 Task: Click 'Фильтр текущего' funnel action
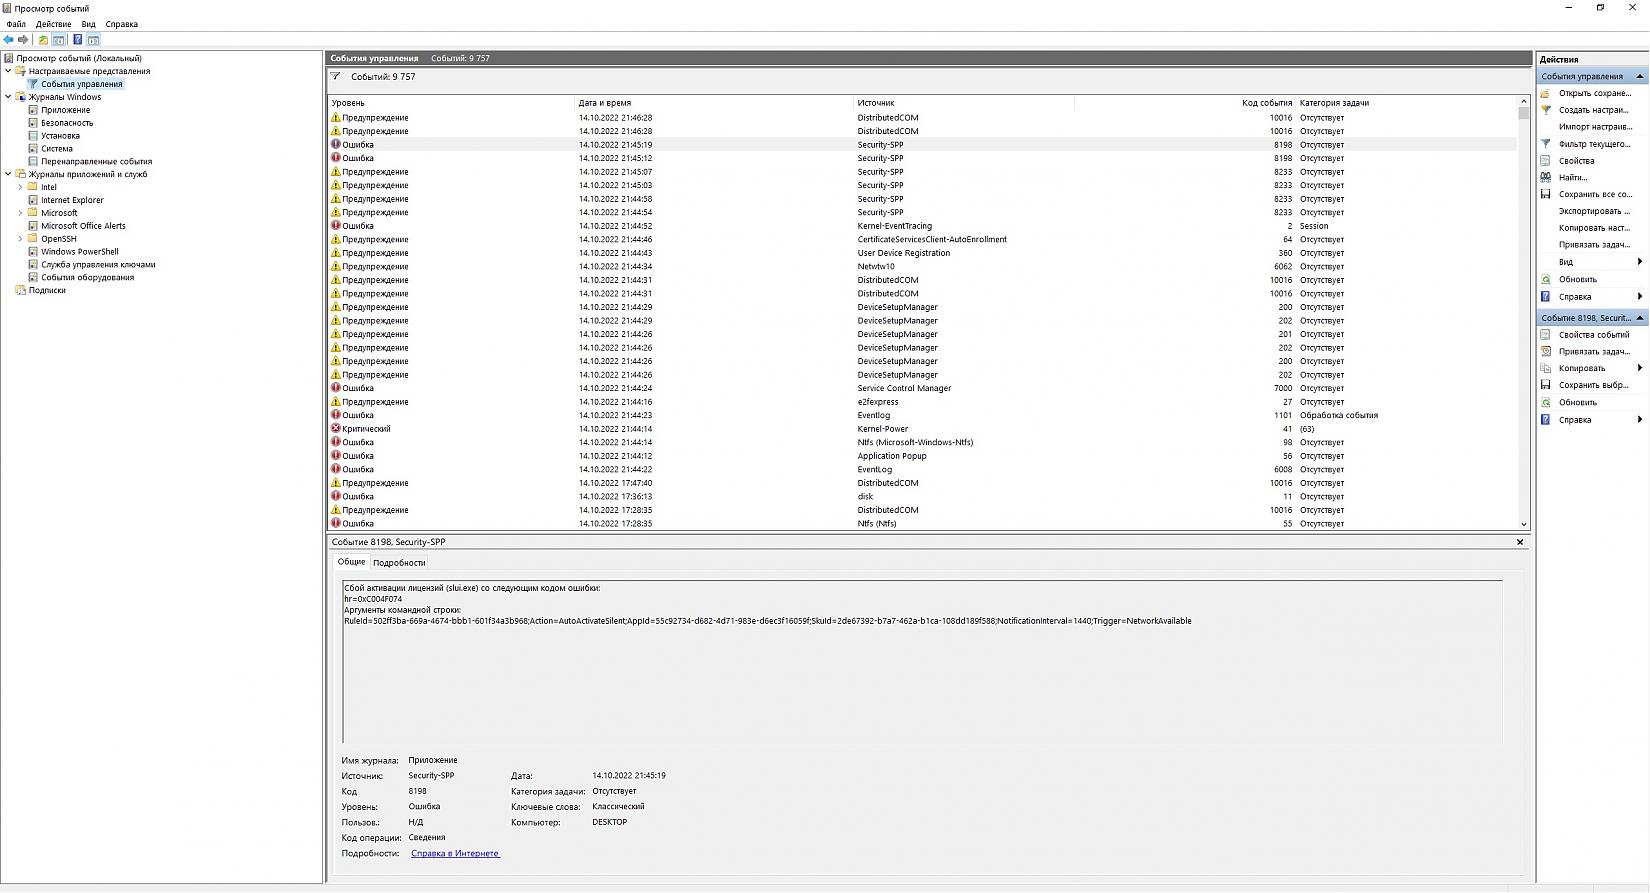pyautogui.click(x=1593, y=144)
